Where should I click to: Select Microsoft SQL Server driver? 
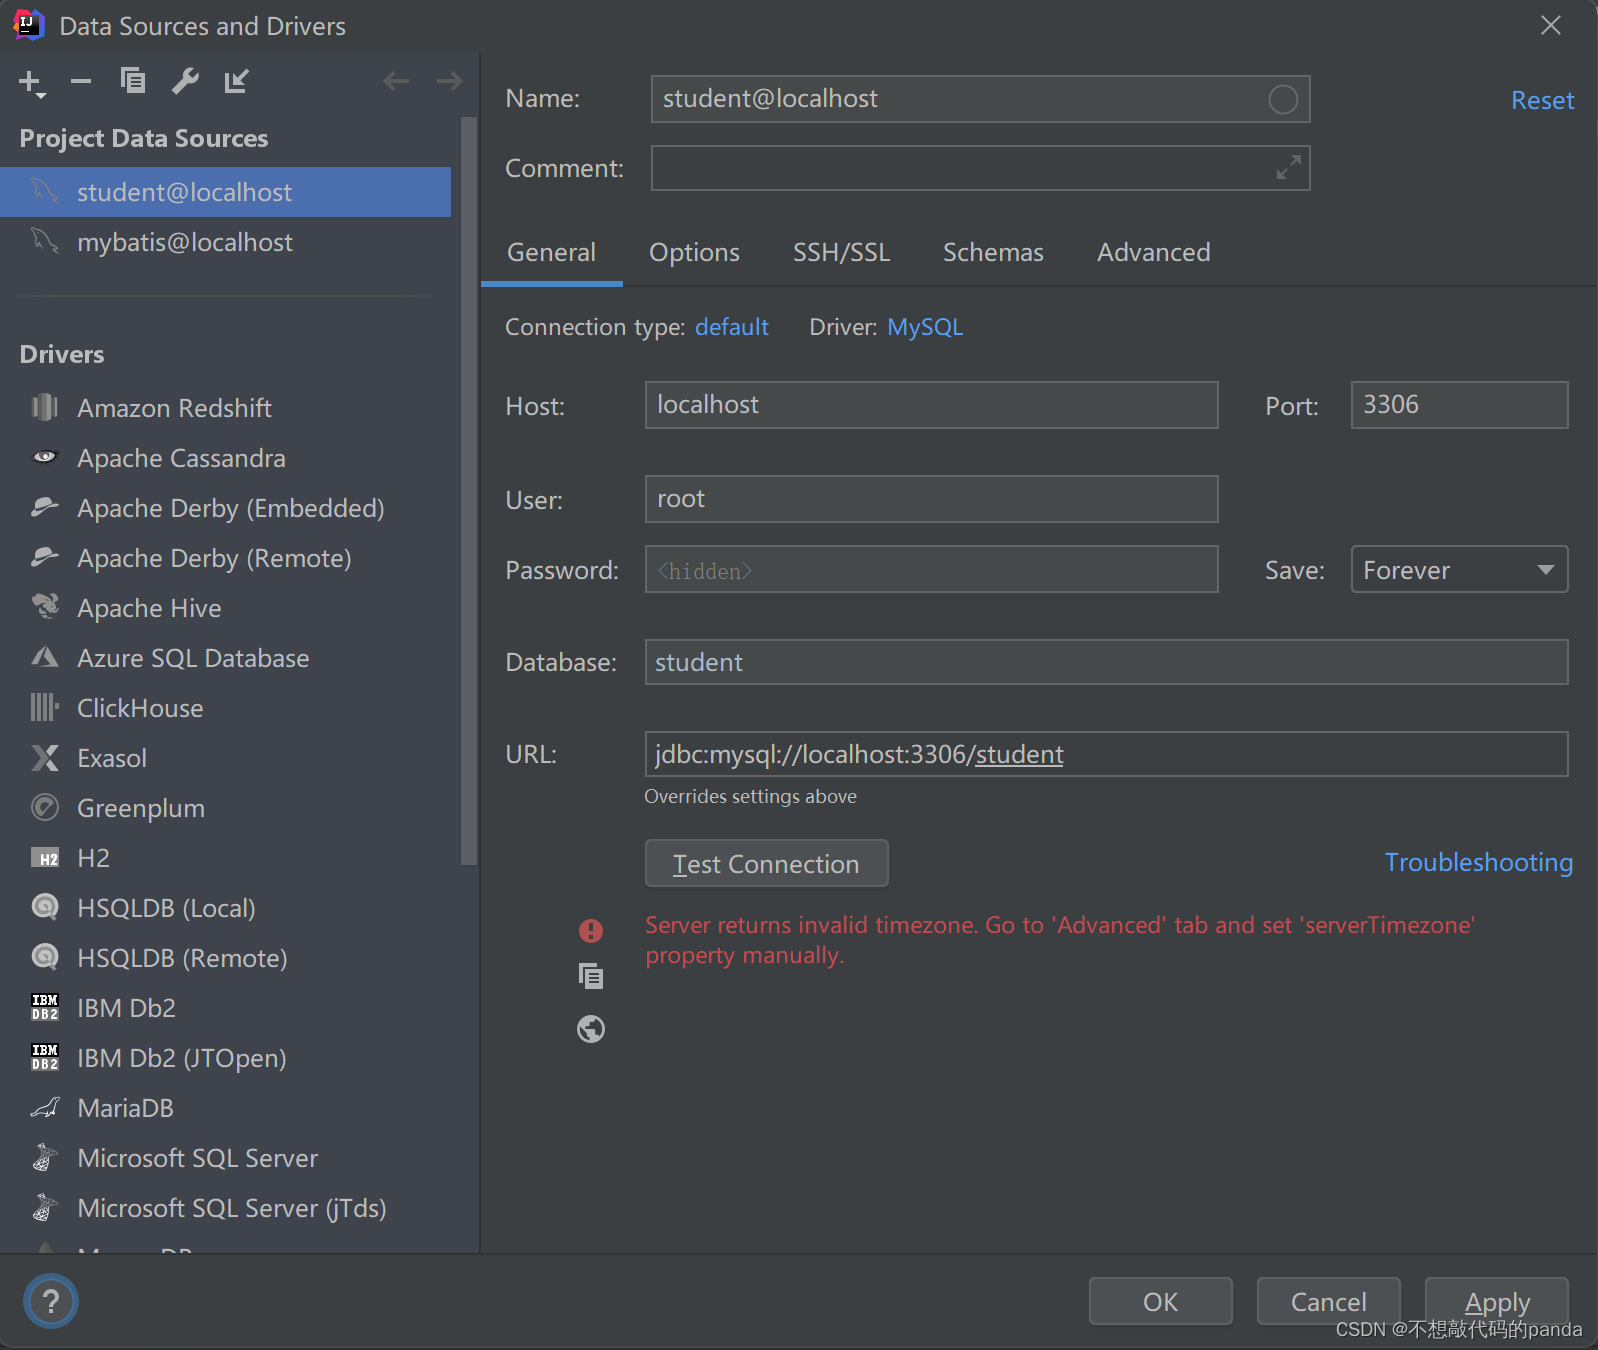(225, 1158)
